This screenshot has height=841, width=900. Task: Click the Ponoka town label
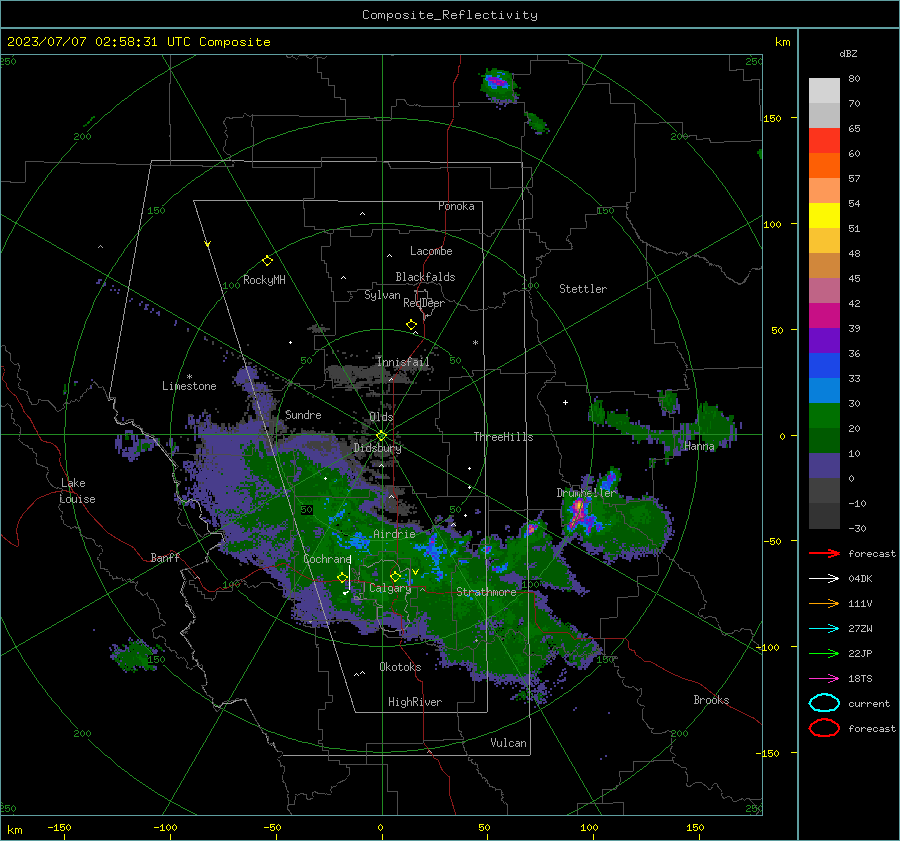(456, 206)
